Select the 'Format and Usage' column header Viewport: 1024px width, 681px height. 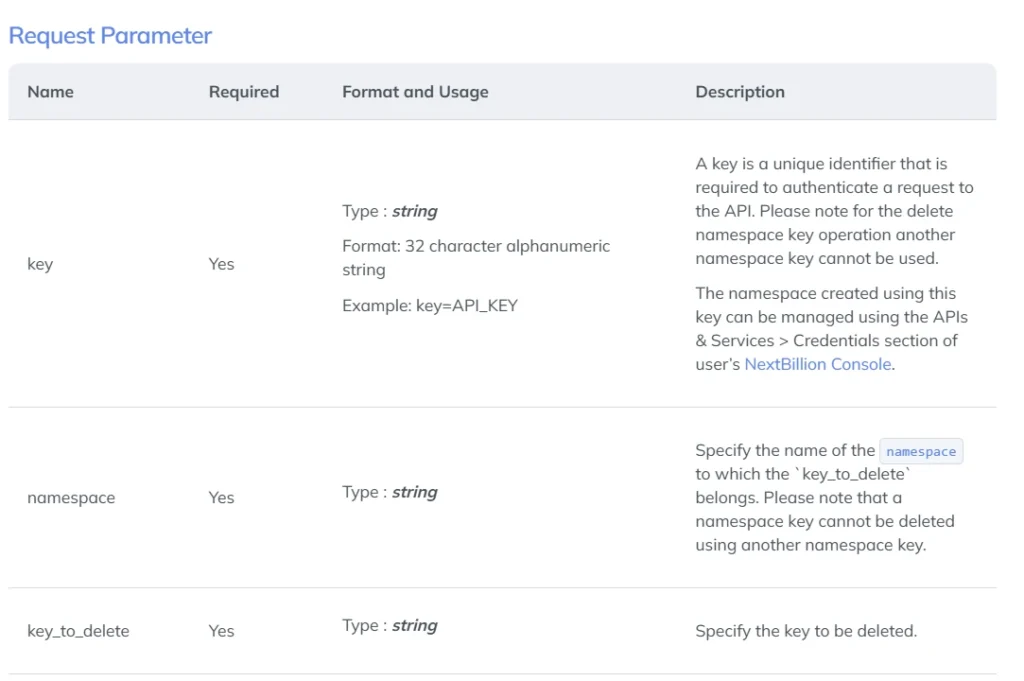coord(415,92)
